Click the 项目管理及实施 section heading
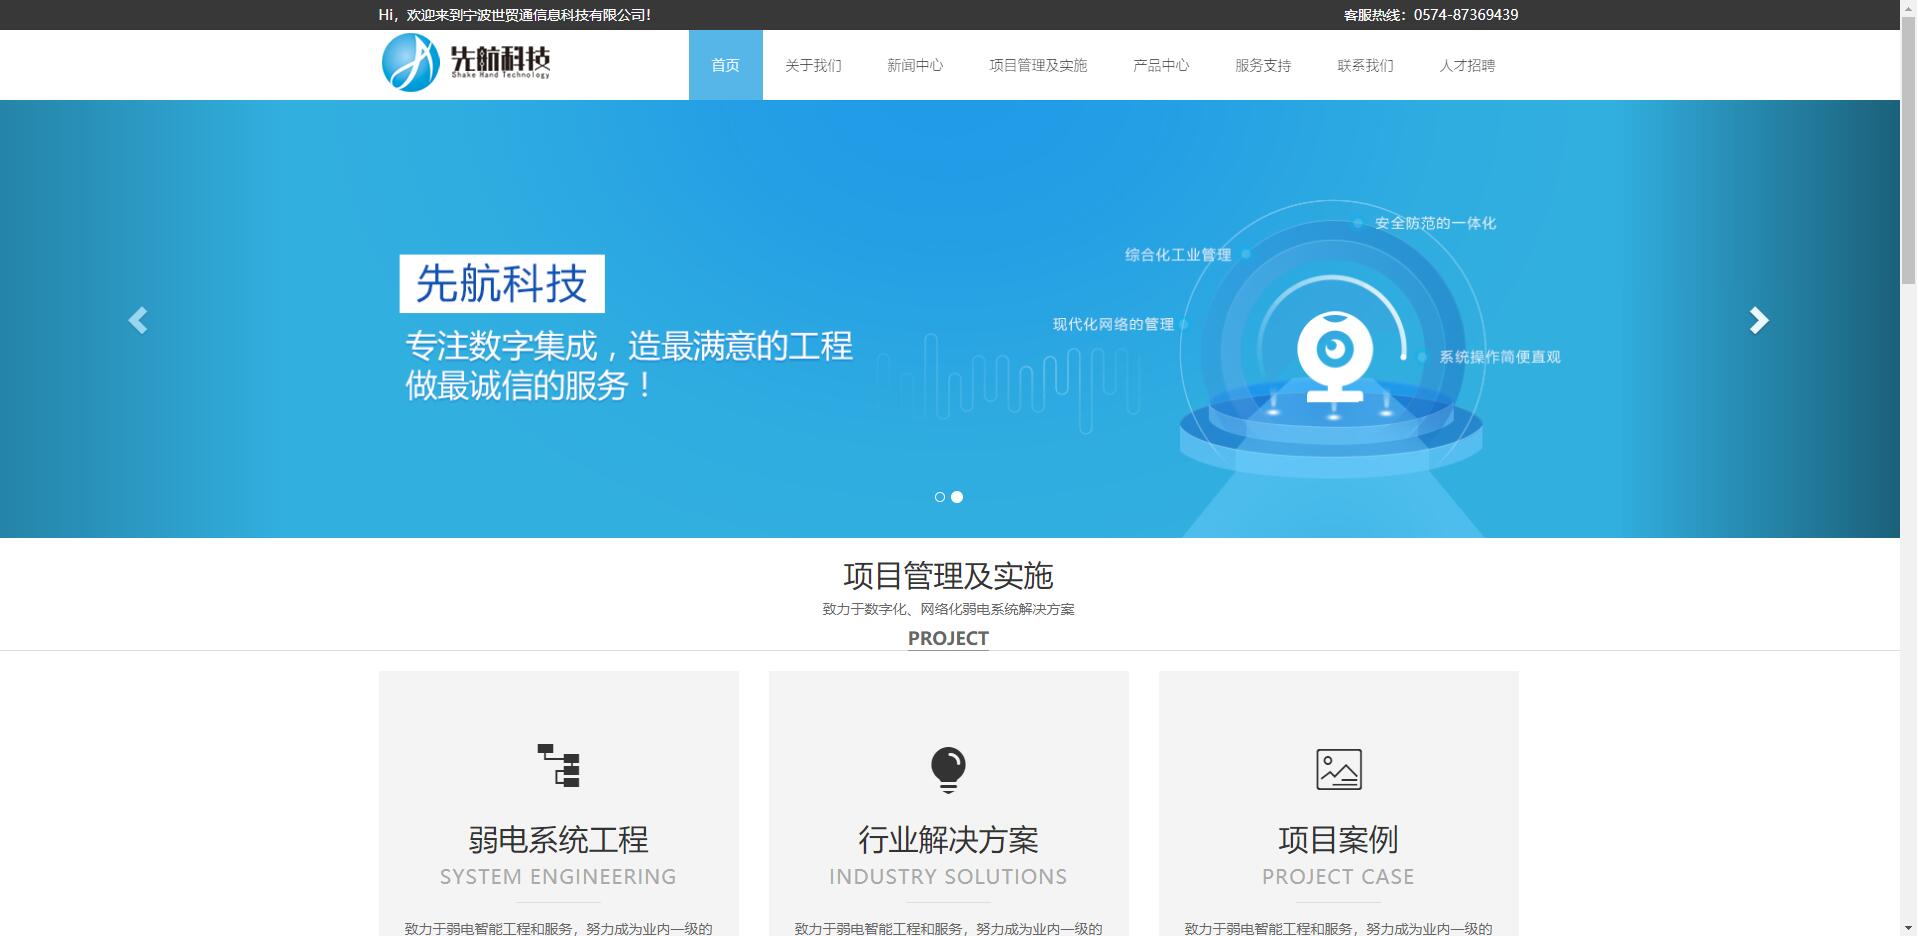The image size is (1917, 936). [x=948, y=576]
